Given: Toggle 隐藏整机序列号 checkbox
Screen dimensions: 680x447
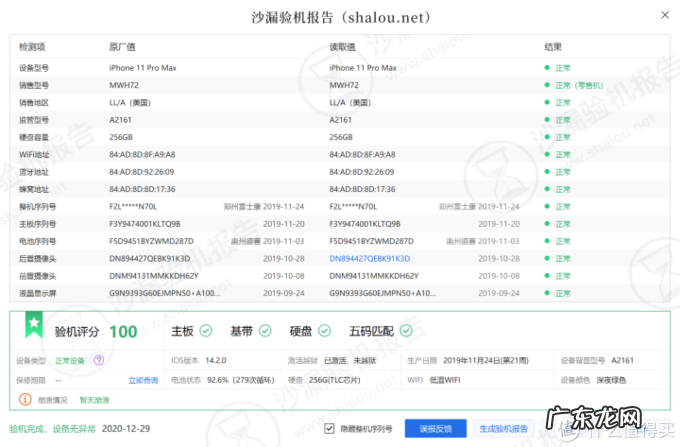Looking at the screenshot, I should [x=329, y=429].
